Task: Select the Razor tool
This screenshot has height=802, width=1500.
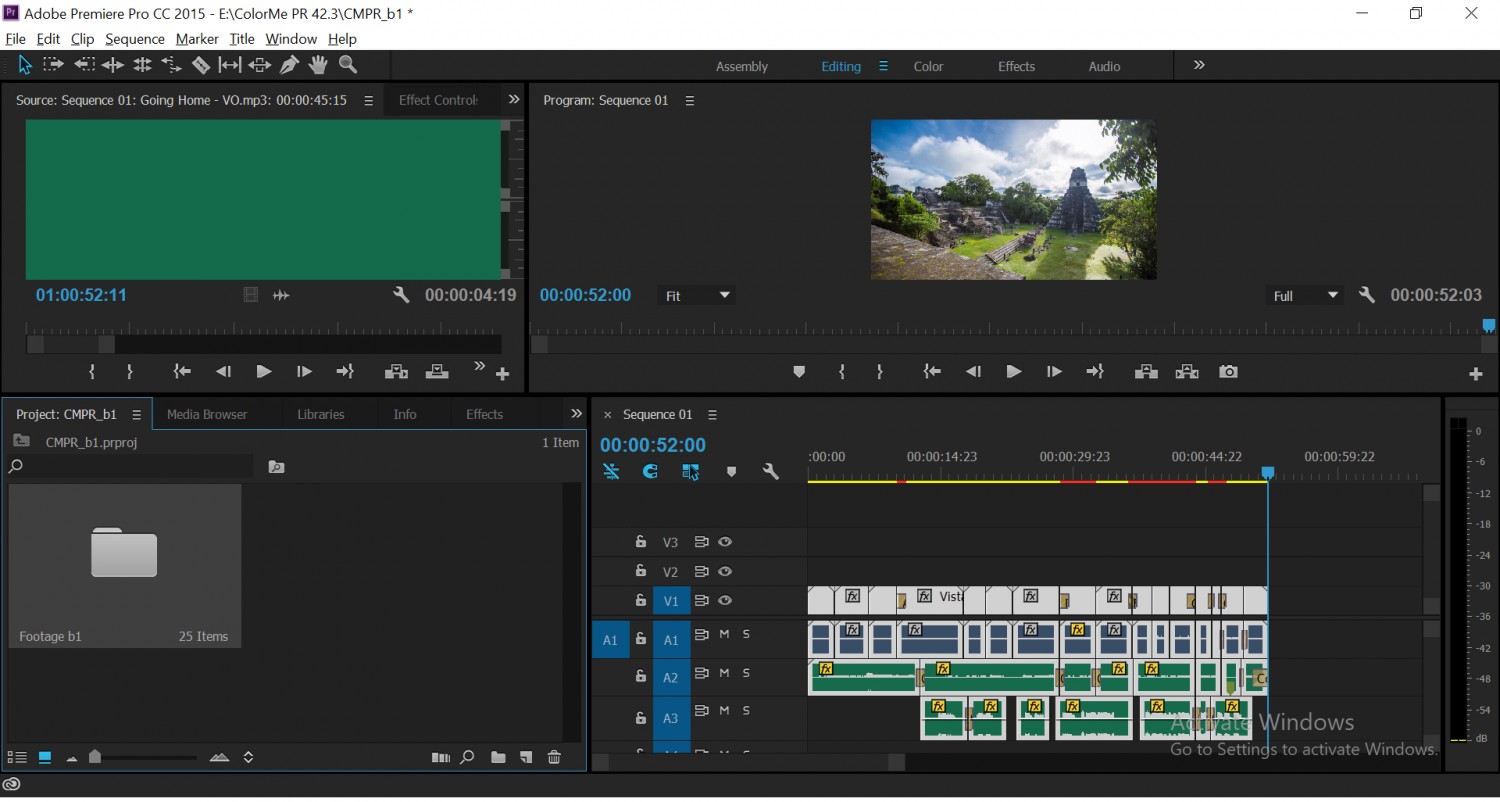Action: click(201, 65)
